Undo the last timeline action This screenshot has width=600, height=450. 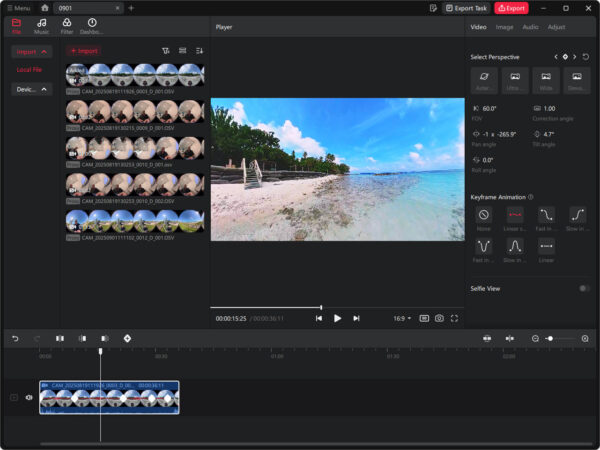[x=15, y=339]
